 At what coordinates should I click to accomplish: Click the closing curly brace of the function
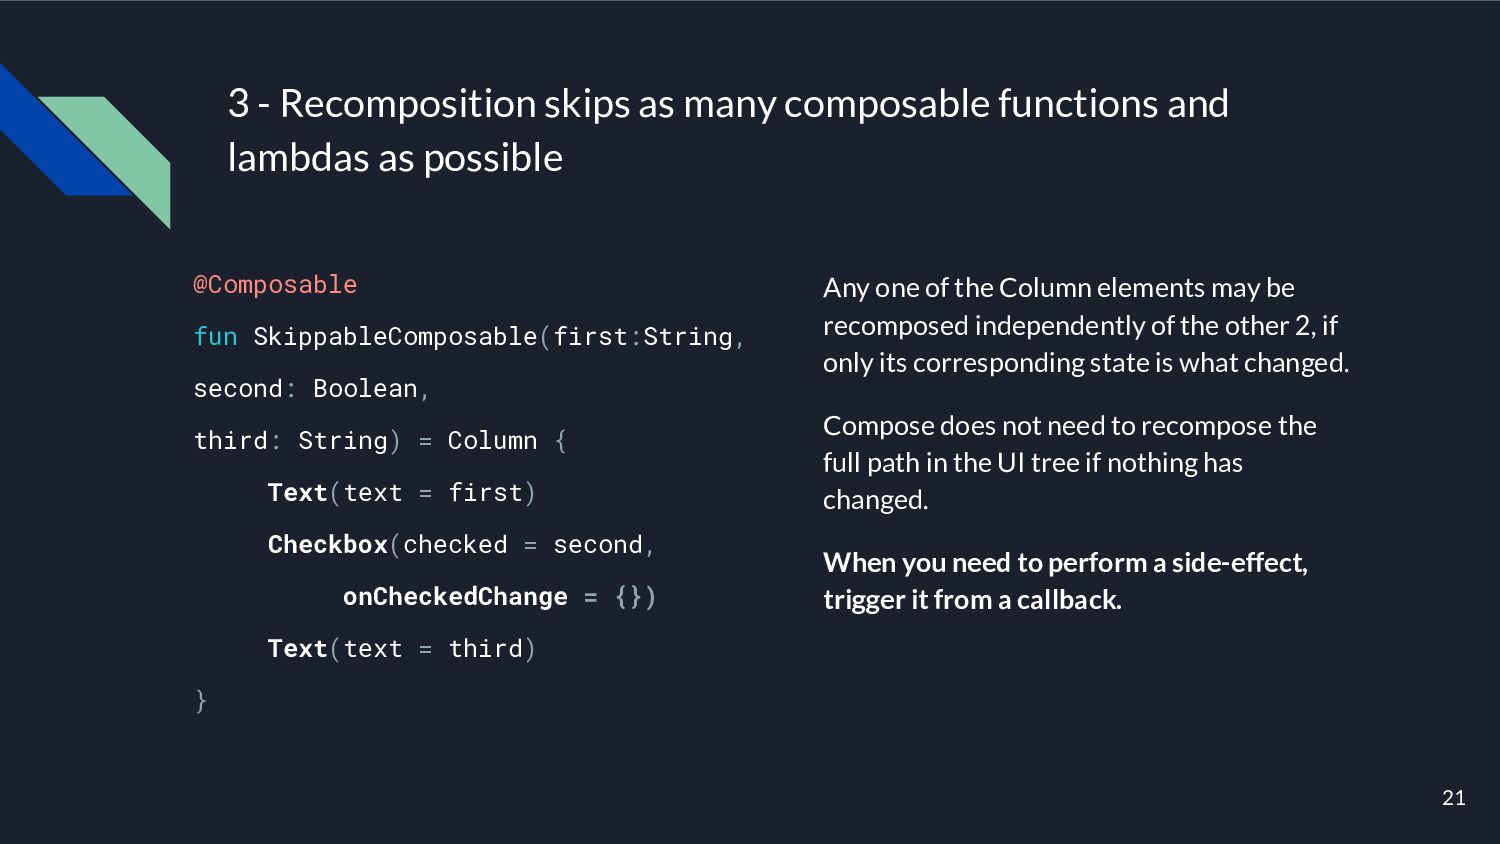pyautogui.click(x=201, y=701)
